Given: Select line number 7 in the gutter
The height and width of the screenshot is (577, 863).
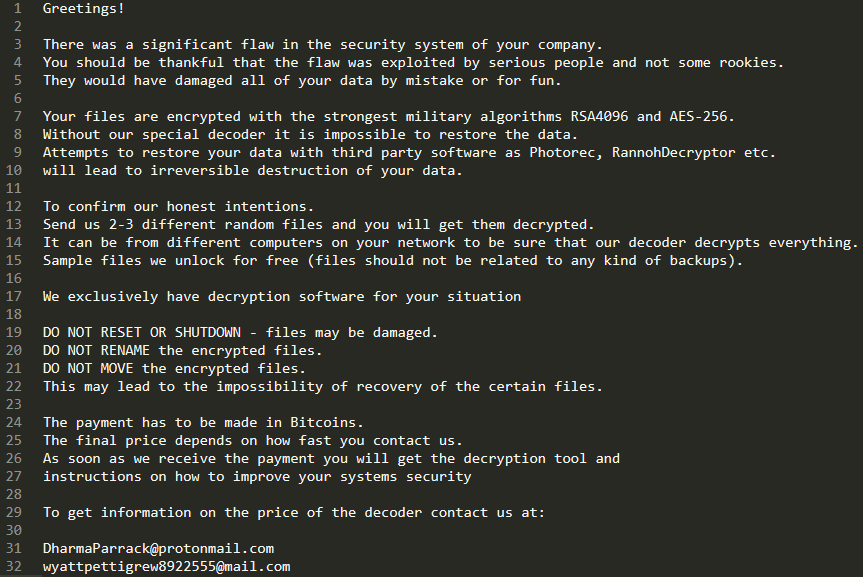Looking at the screenshot, I should pos(18,117).
